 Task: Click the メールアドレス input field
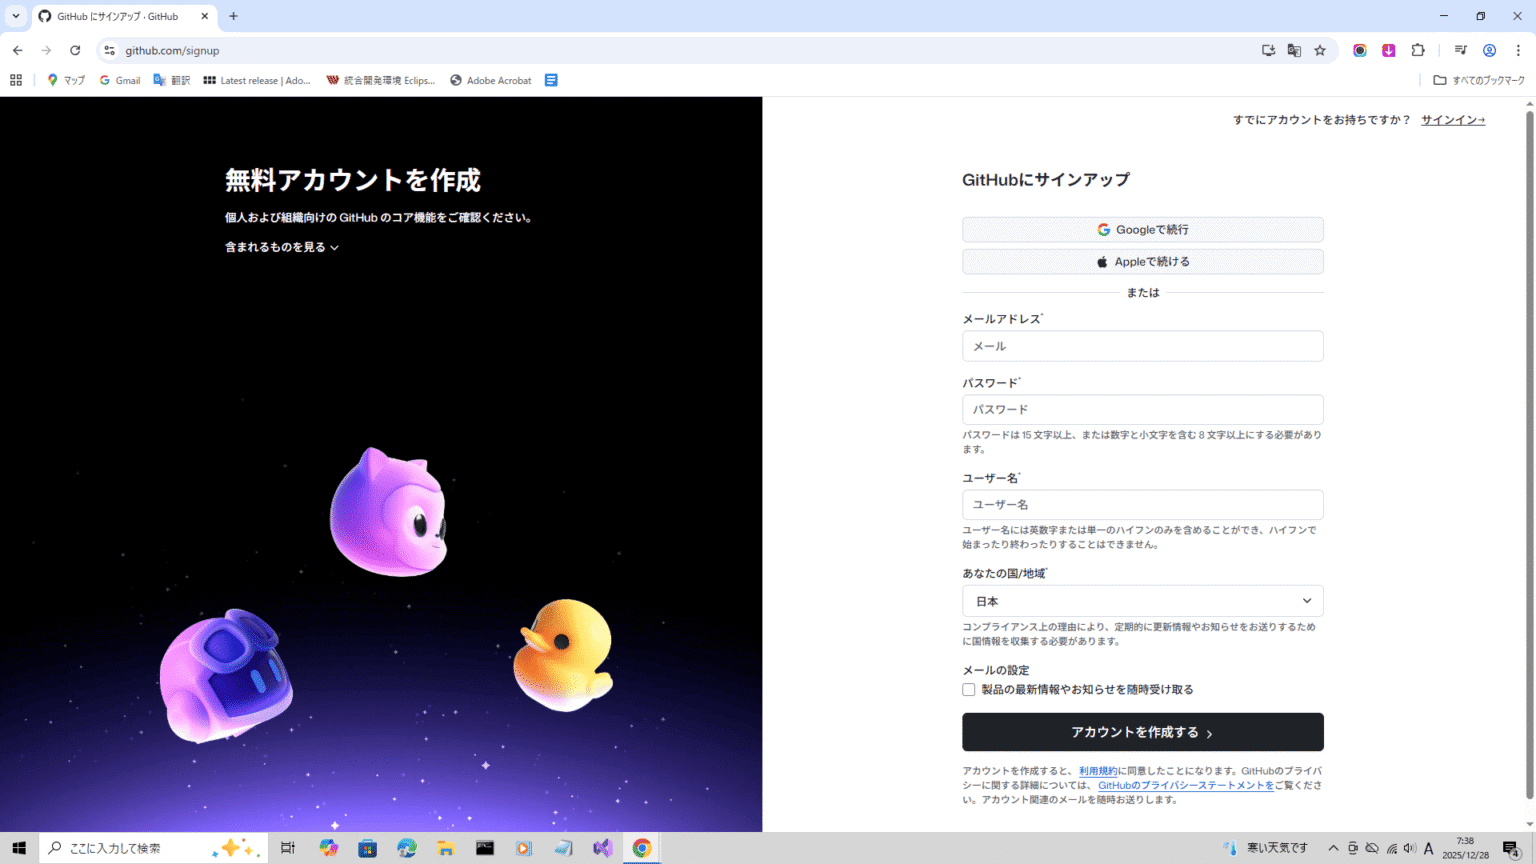click(x=1142, y=346)
